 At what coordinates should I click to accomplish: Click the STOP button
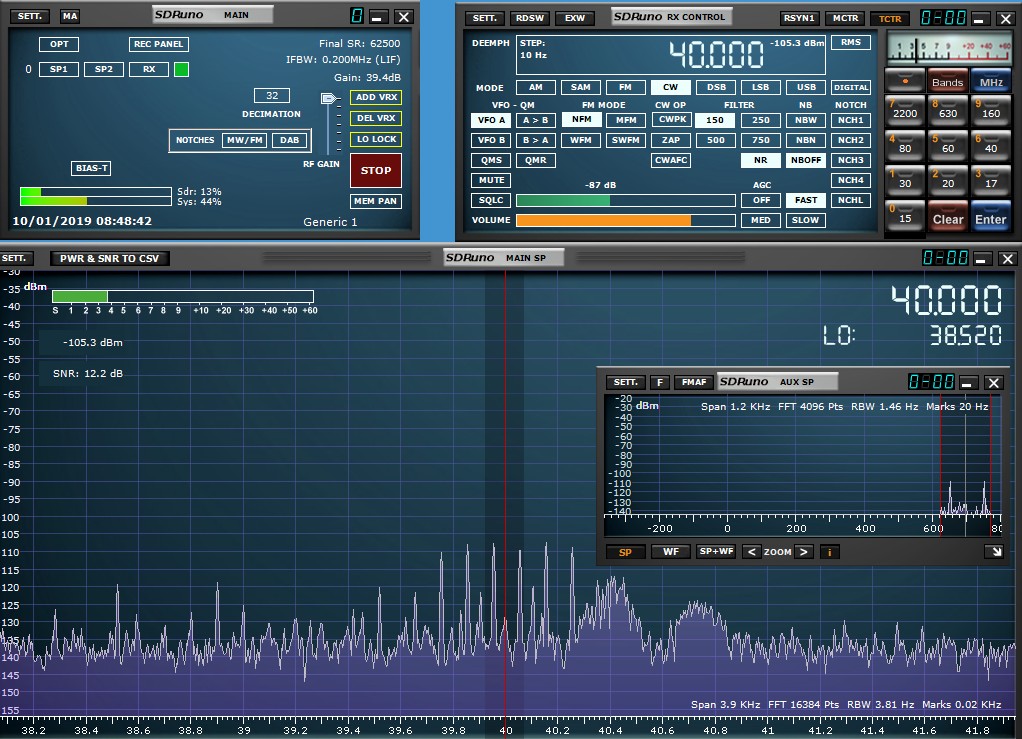point(376,170)
